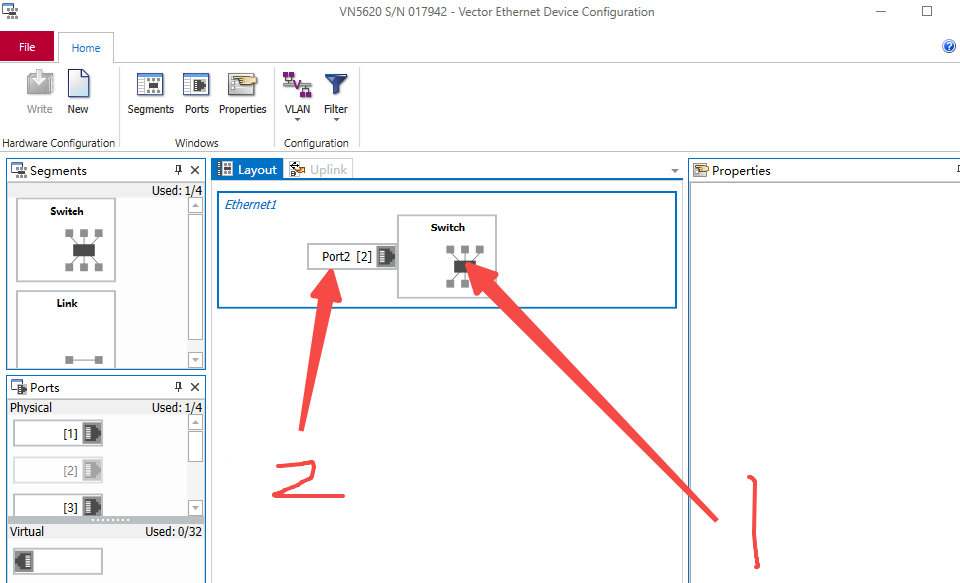This screenshot has height=583, width=960.
Task: Select physical port [2] in Ports panel
Action: tap(58, 470)
